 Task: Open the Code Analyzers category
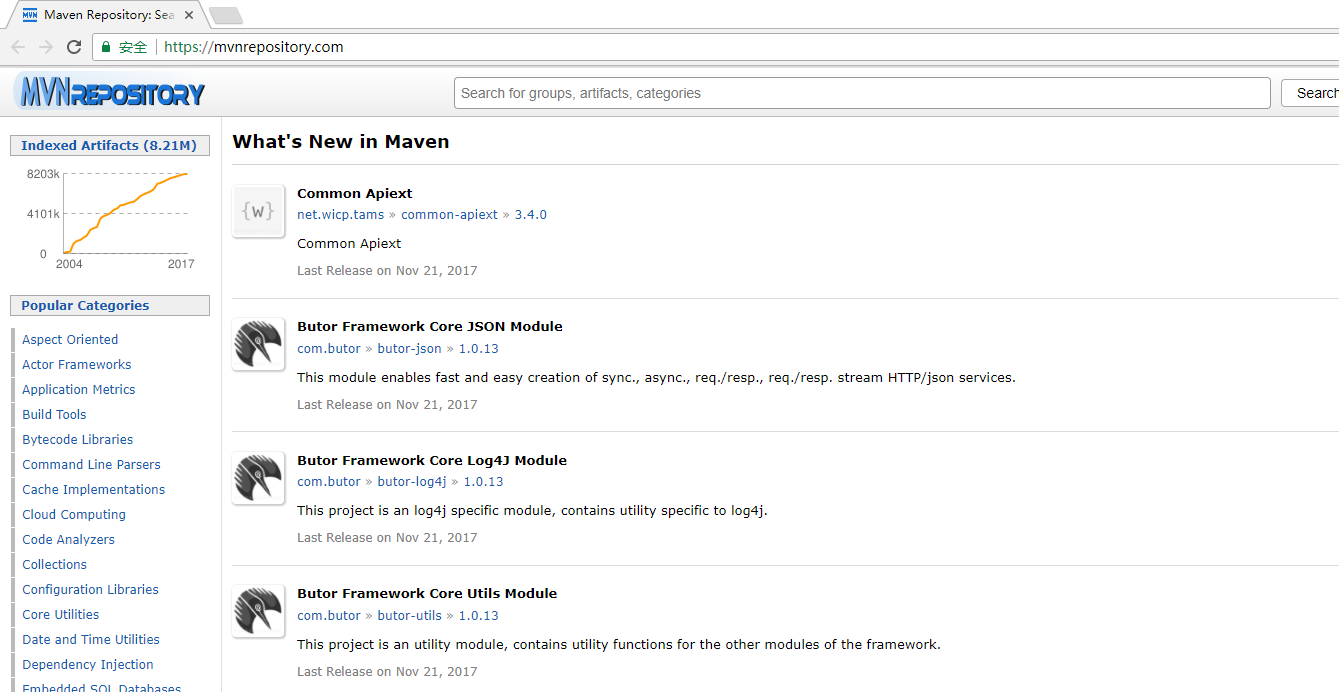[69, 540]
